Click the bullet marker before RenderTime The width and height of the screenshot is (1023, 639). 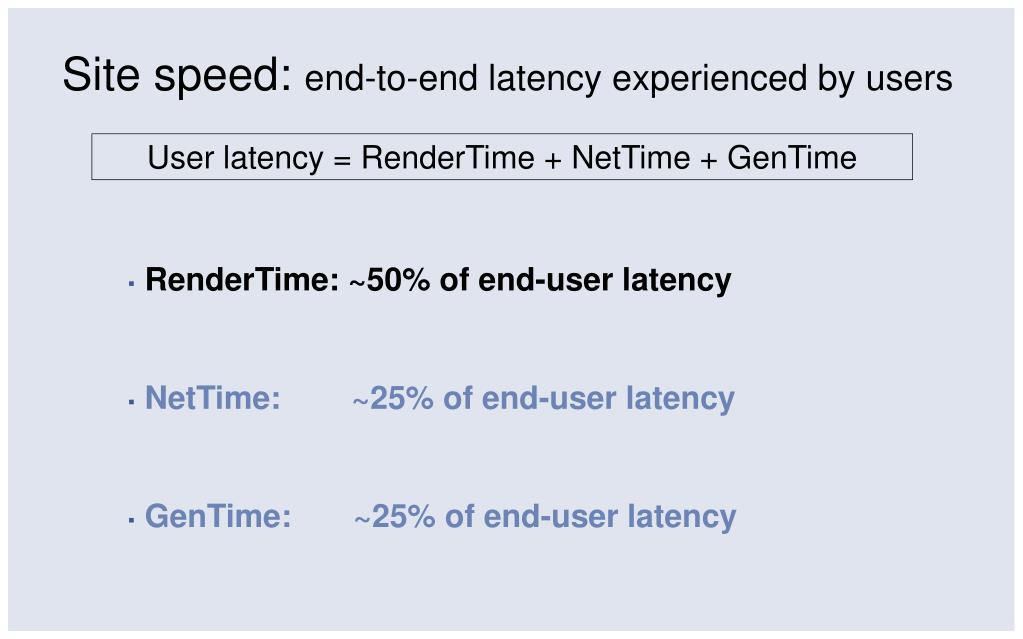pos(132,284)
